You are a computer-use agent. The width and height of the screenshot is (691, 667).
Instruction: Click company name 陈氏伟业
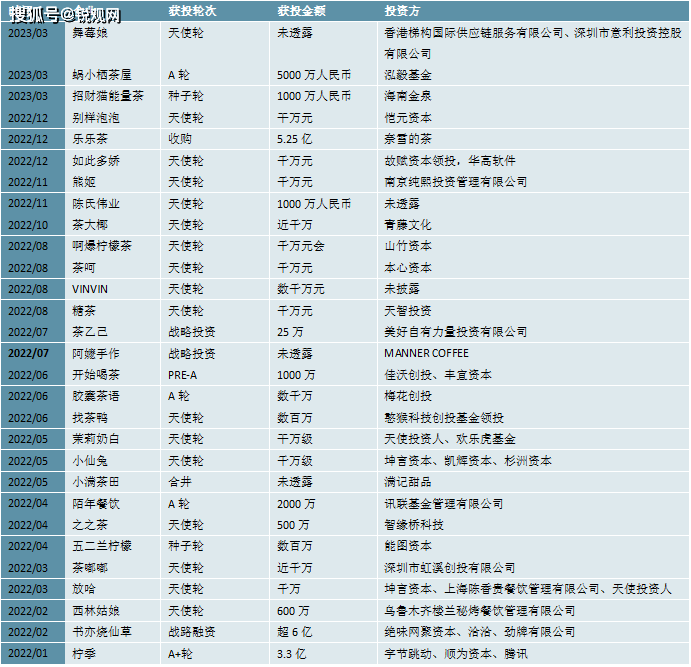pyautogui.click(x=96, y=204)
